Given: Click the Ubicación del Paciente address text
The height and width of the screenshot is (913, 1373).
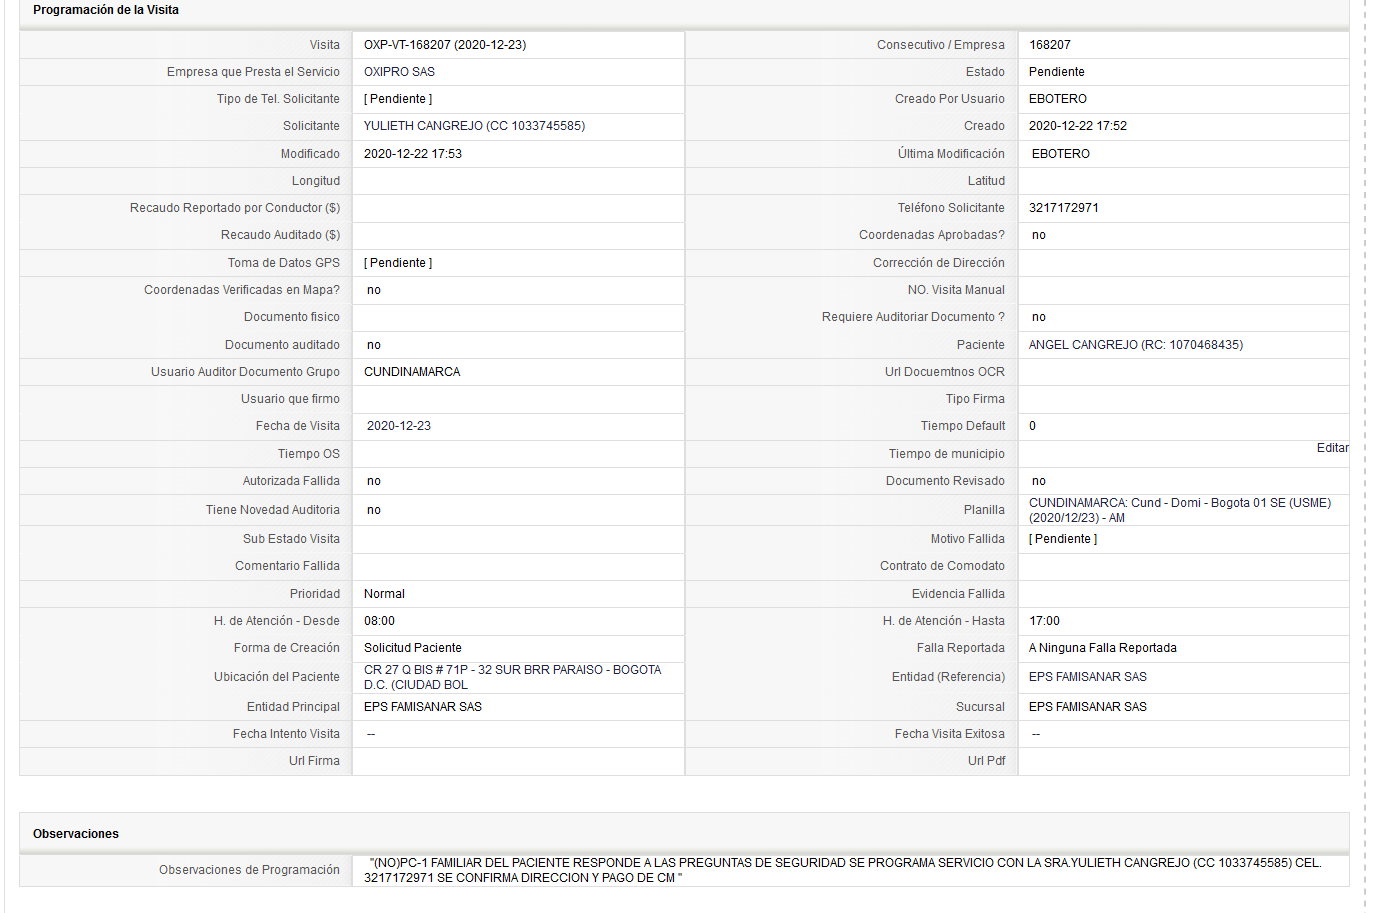Looking at the screenshot, I should tap(512, 677).
